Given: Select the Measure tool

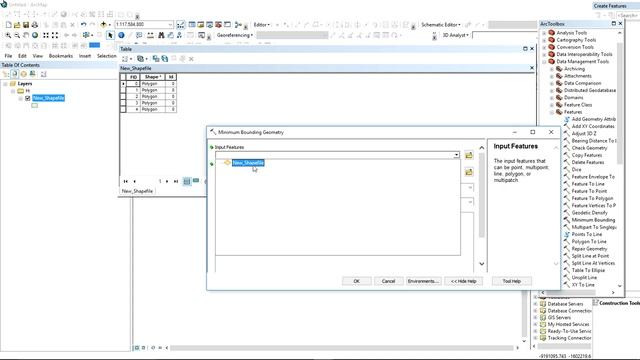Looking at the screenshot, I should (x=151, y=36).
